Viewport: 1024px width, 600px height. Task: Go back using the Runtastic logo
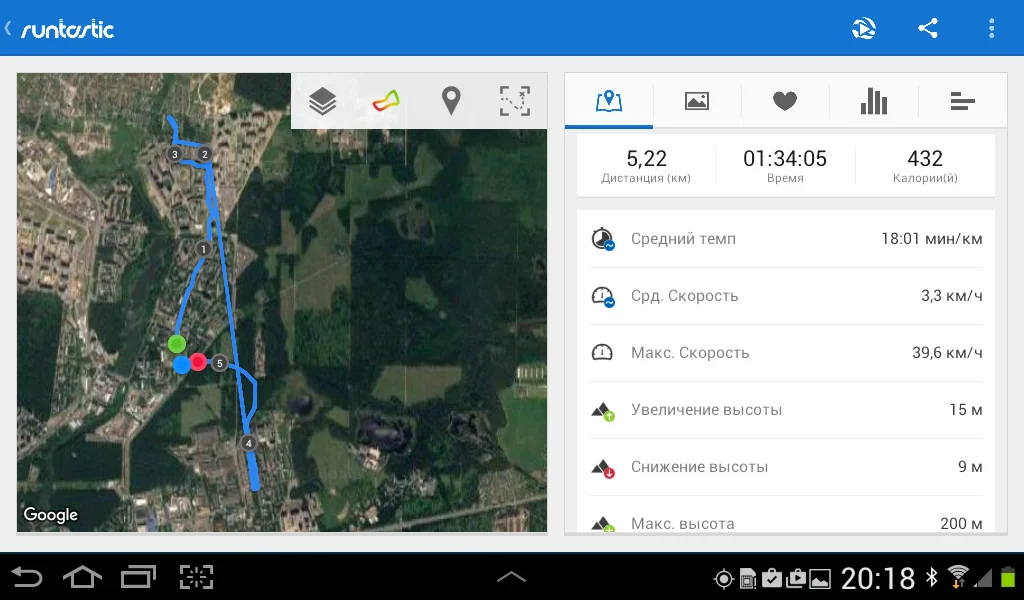coord(60,29)
